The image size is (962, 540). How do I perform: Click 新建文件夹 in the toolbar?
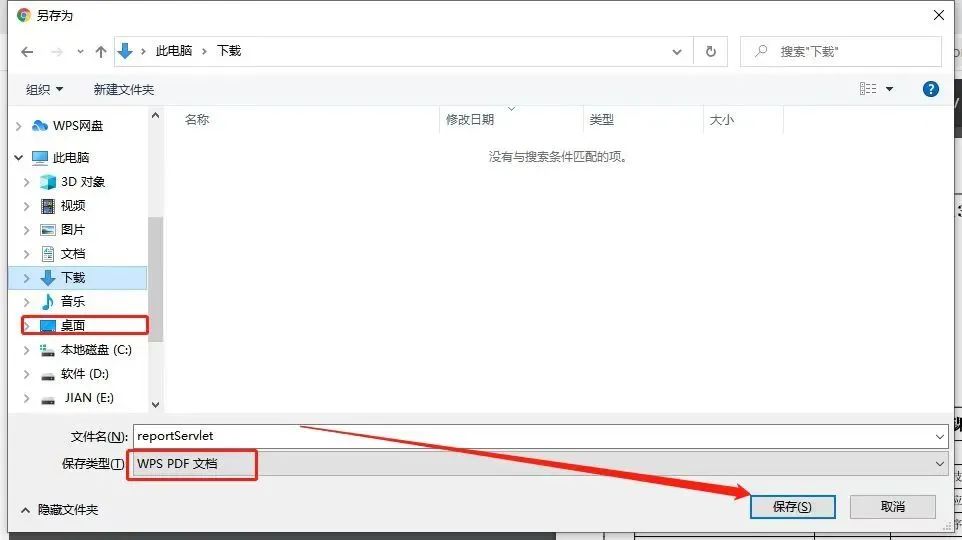(x=124, y=89)
